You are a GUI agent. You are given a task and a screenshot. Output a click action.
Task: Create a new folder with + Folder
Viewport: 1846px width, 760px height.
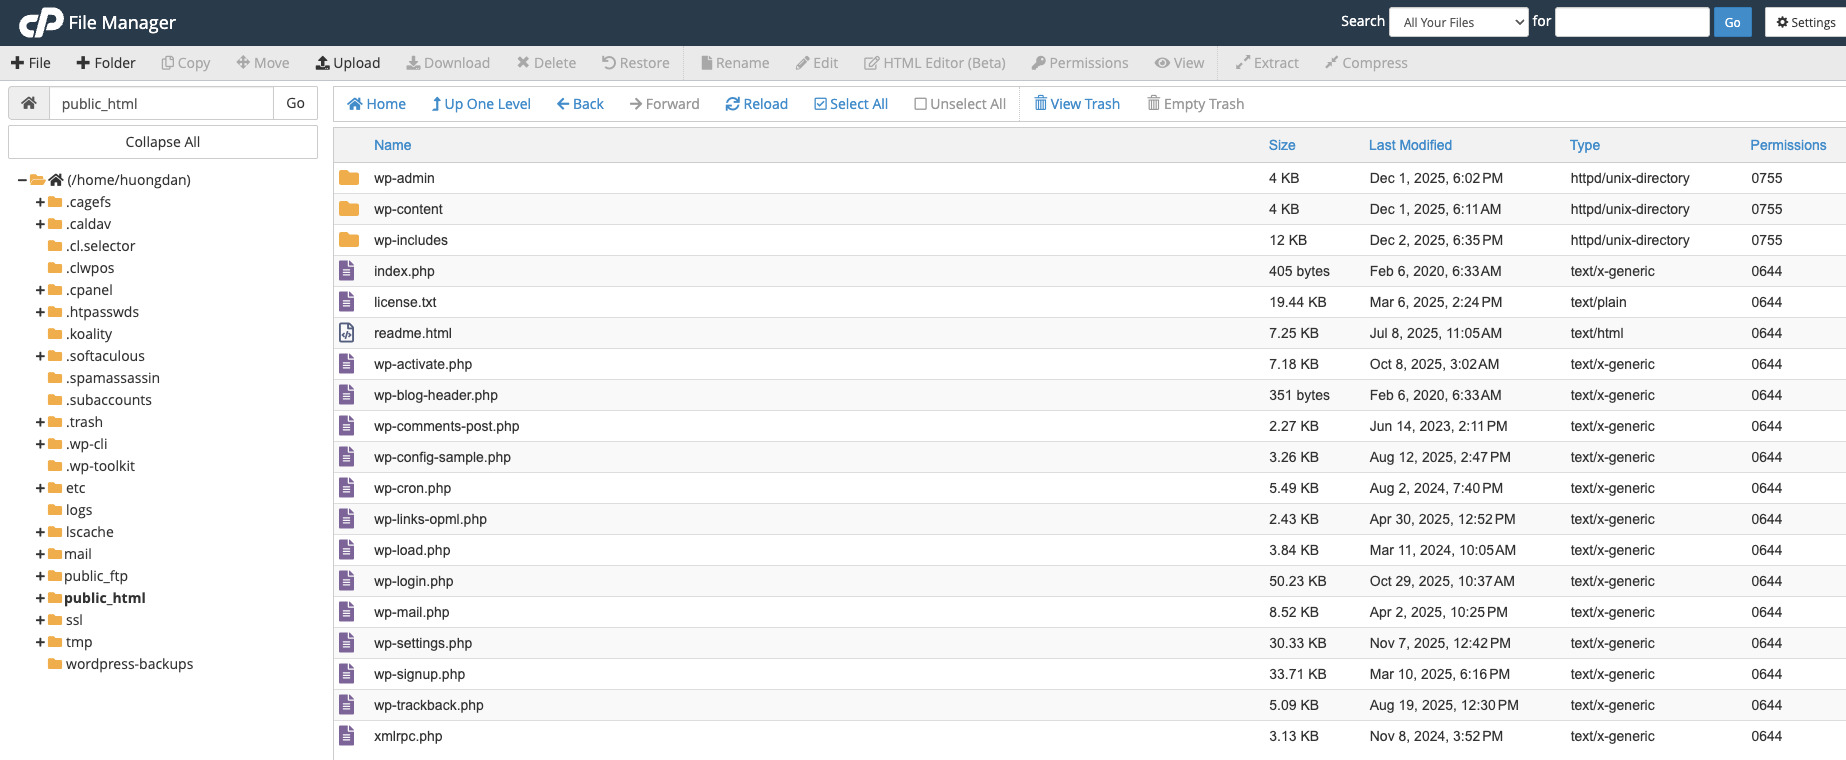pyautogui.click(x=105, y=63)
